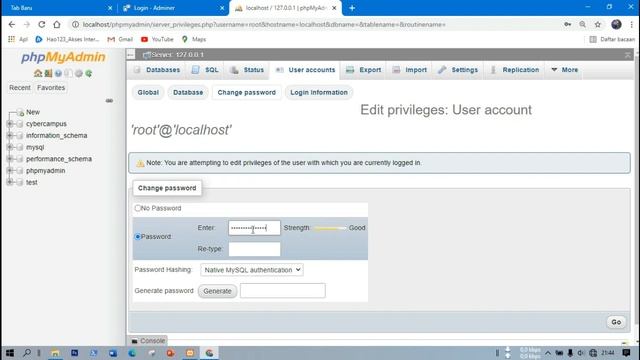Open the Gmail bookmark
The height and width of the screenshot is (360, 640).
coord(120,39)
